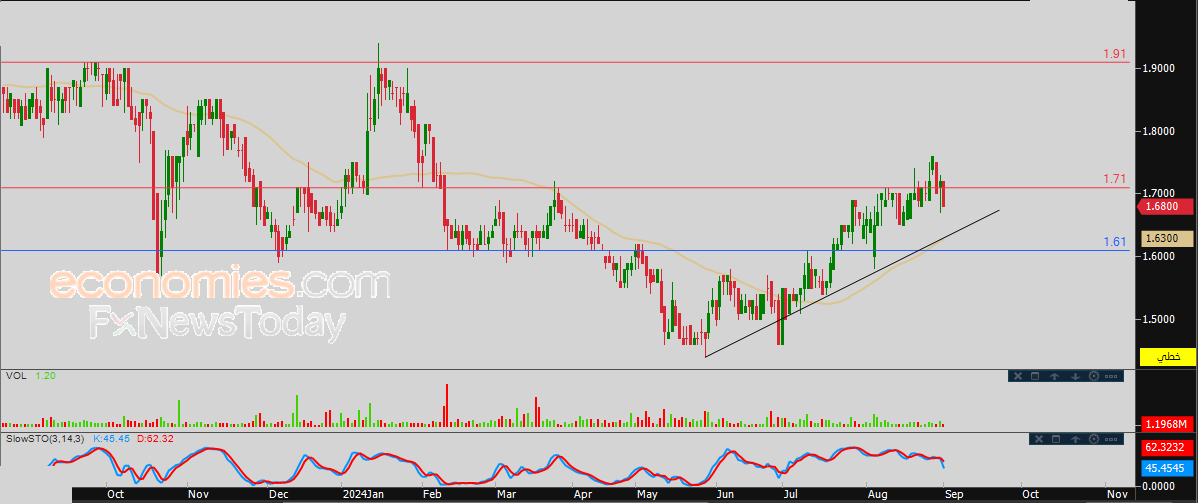Click the 0.0000 stochastic axis label

(1160, 485)
